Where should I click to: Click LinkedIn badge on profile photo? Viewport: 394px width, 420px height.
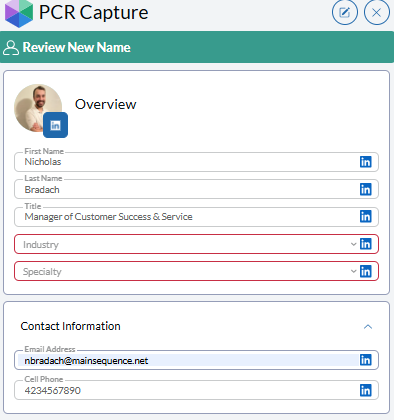pos(55,125)
